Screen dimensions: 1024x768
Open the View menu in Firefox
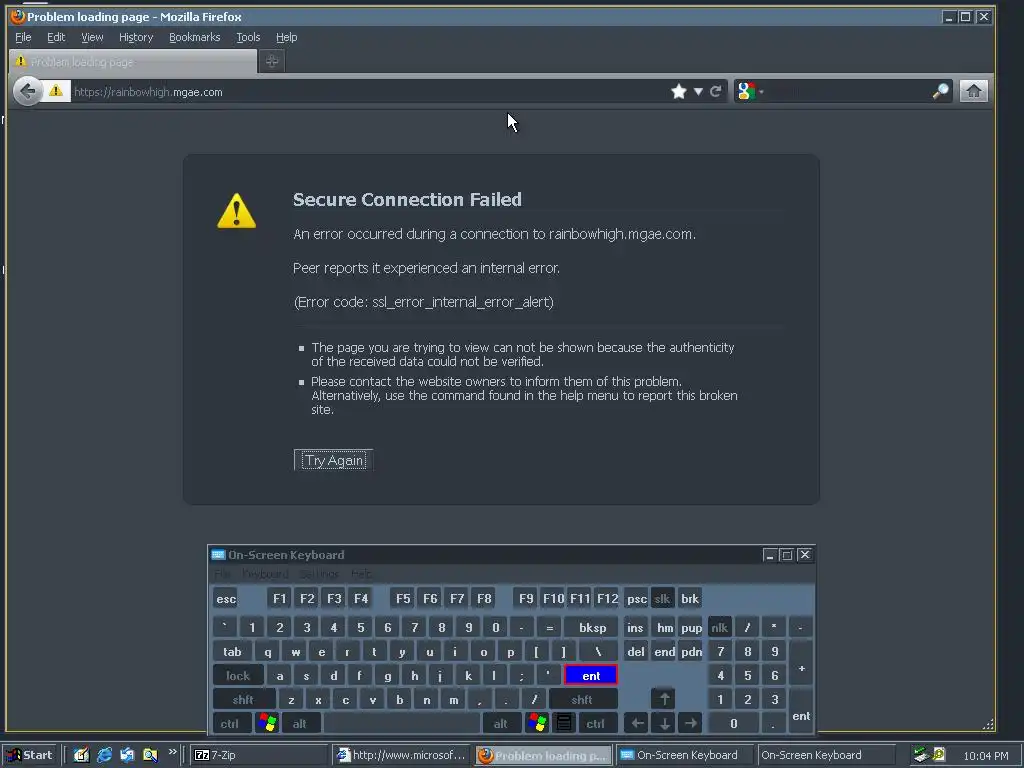click(x=92, y=37)
